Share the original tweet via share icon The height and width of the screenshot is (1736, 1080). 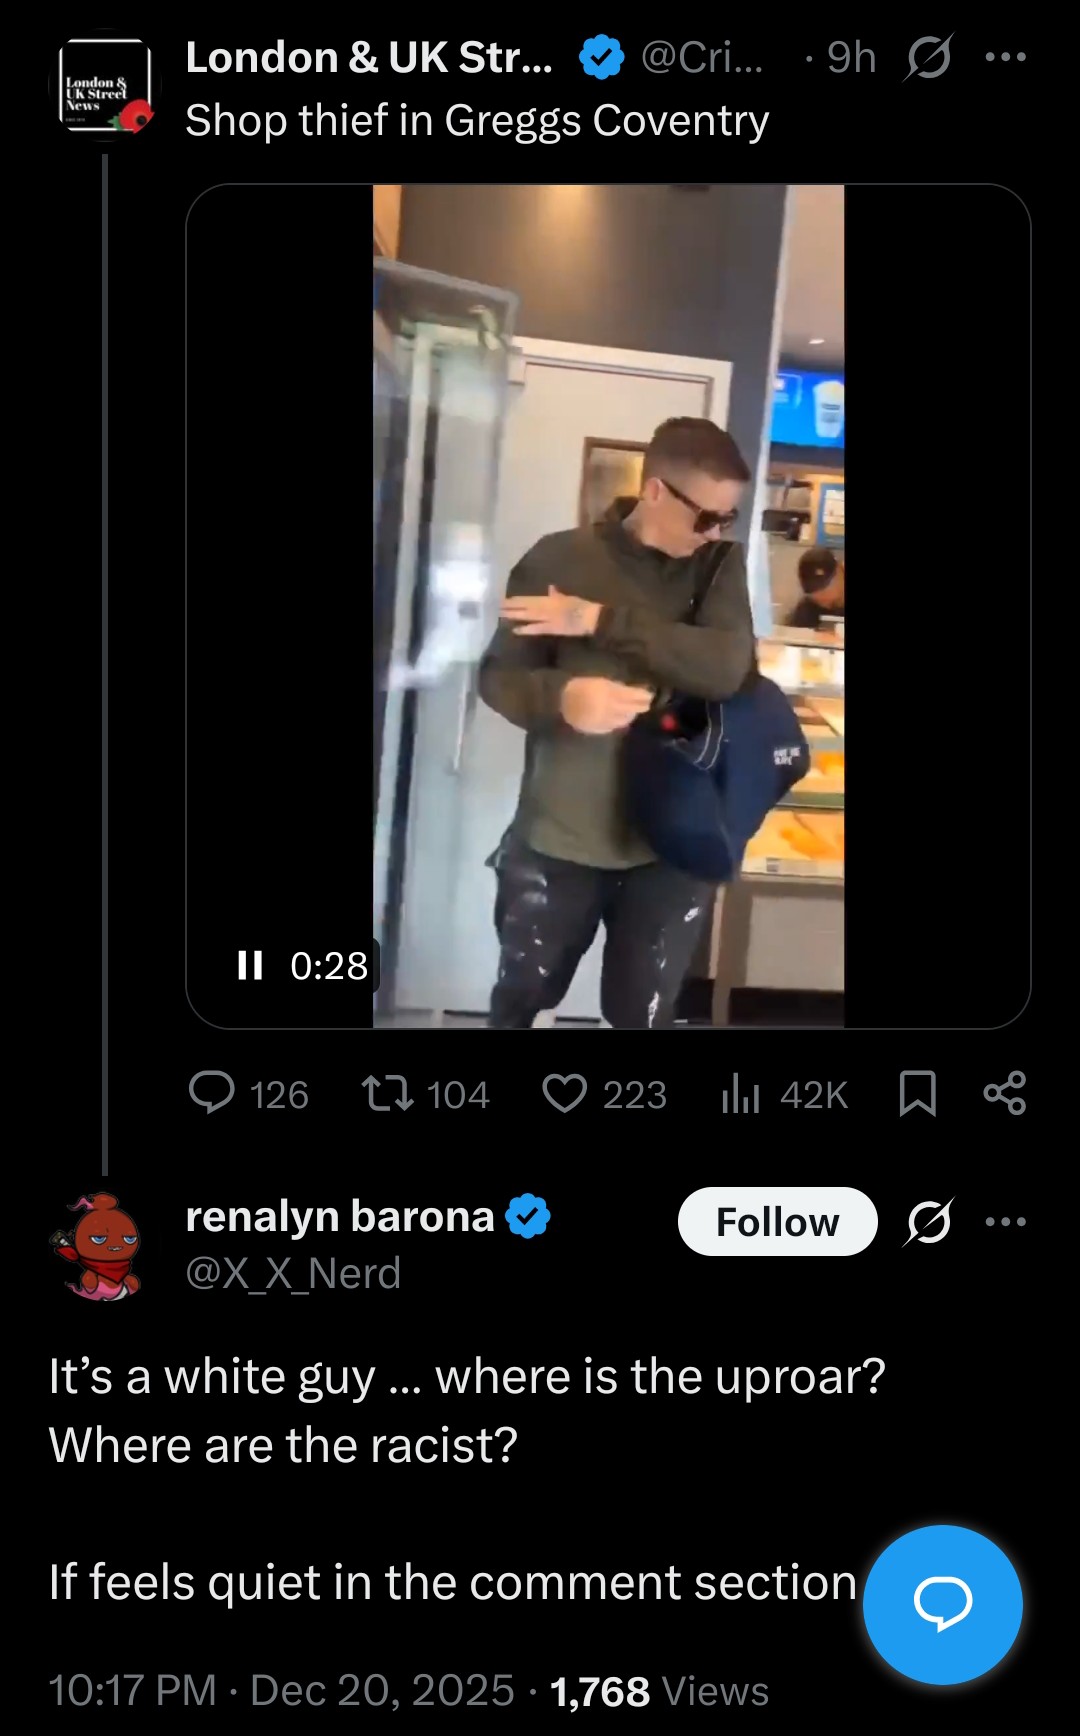point(1005,1093)
